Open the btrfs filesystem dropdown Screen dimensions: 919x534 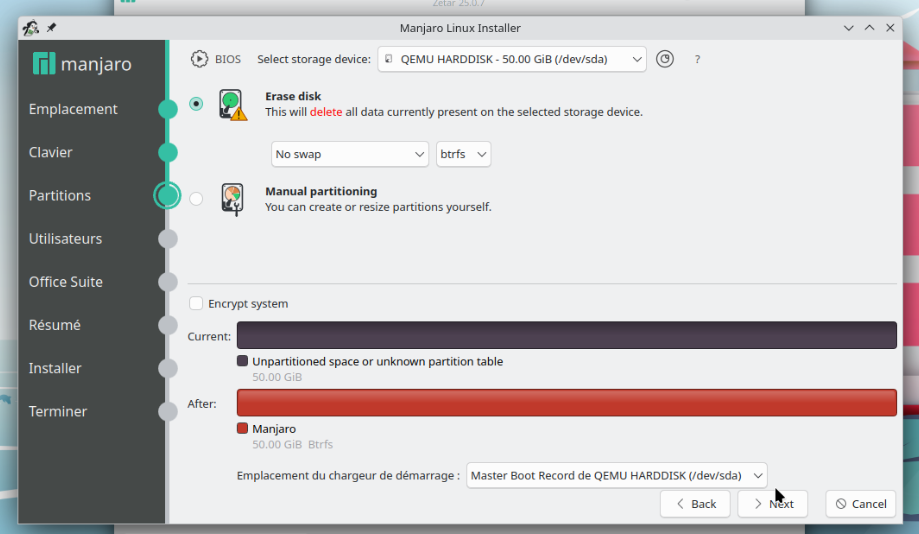[463, 154]
